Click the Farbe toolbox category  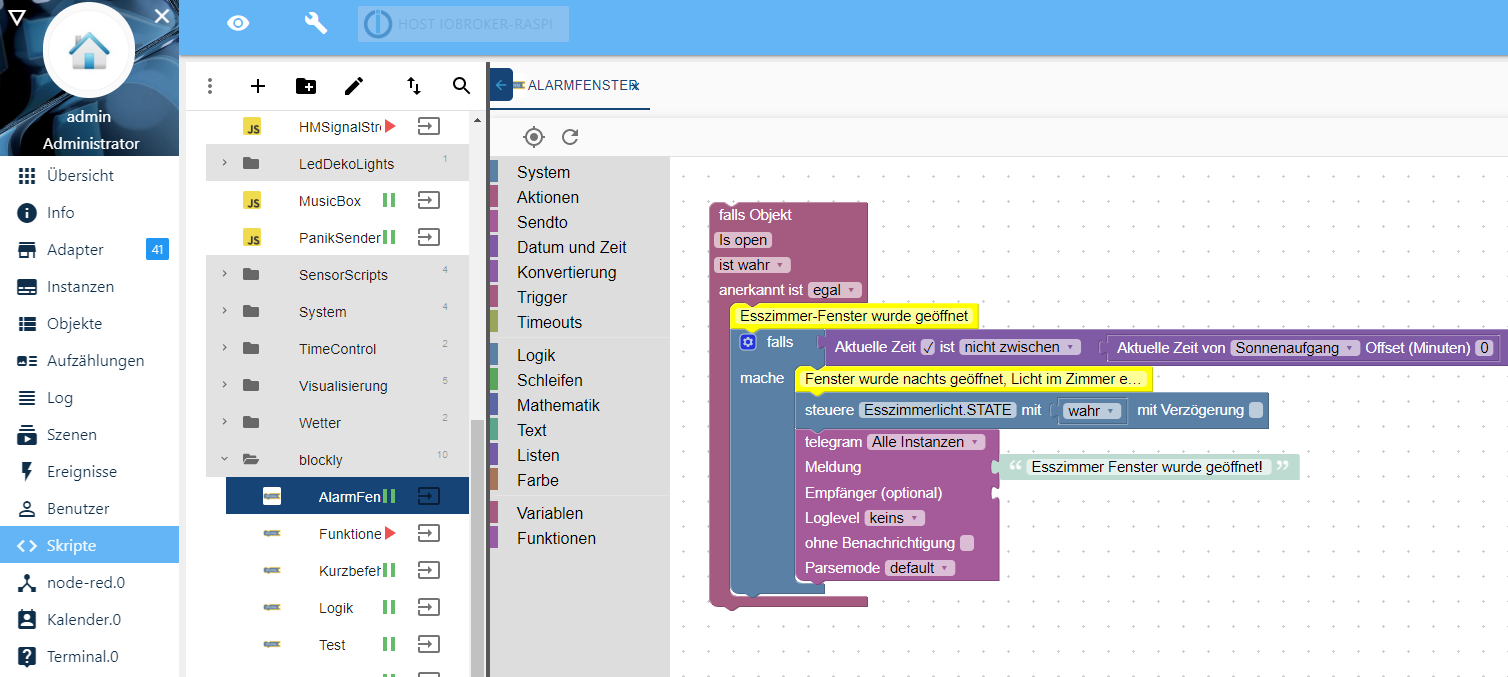[x=537, y=480]
